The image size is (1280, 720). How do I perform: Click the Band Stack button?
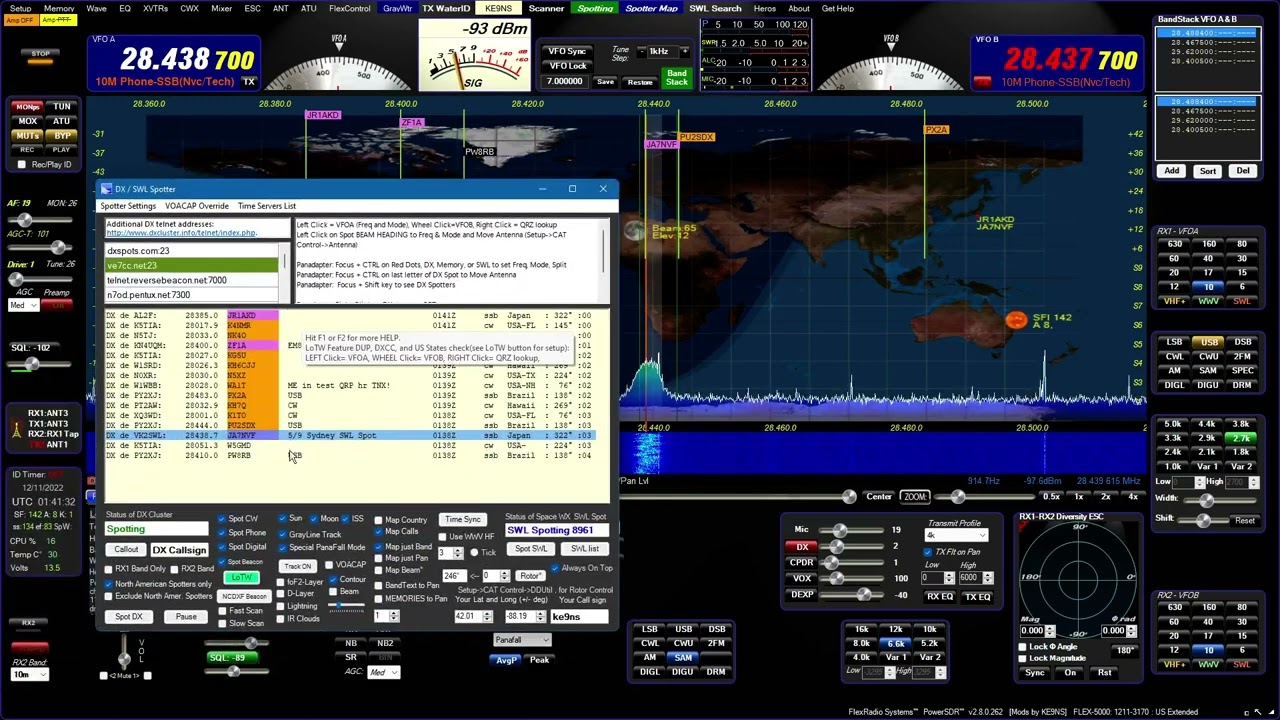pos(677,77)
